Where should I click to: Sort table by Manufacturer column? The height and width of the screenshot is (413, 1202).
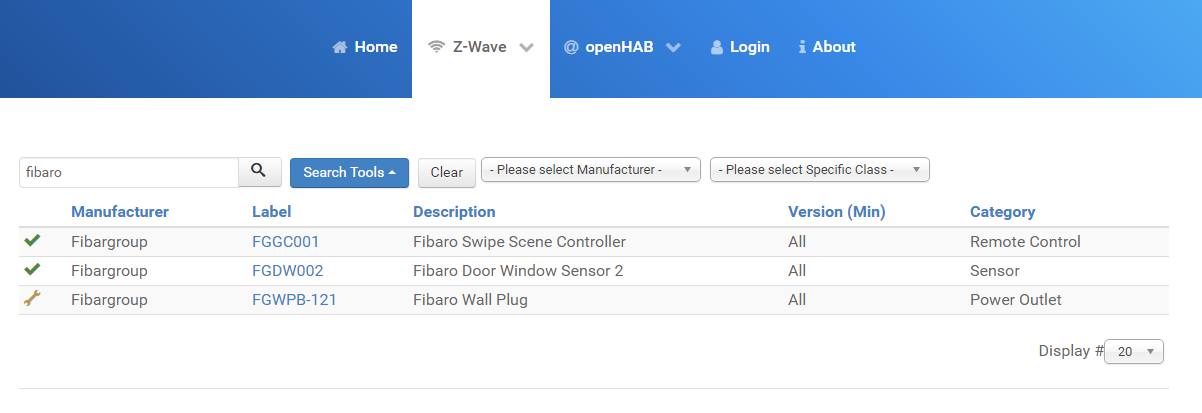[x=120, y=212]
